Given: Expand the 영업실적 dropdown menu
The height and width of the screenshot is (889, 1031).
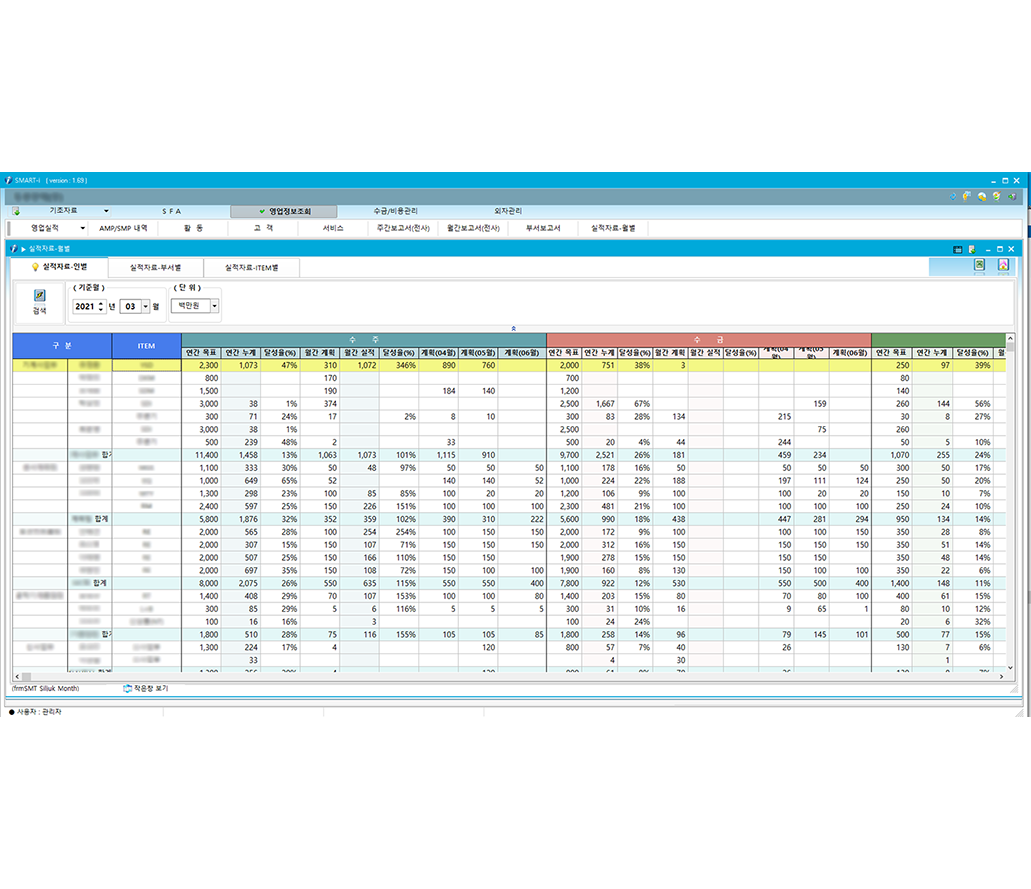Looking at the screenshot, I should coord(81,228).
